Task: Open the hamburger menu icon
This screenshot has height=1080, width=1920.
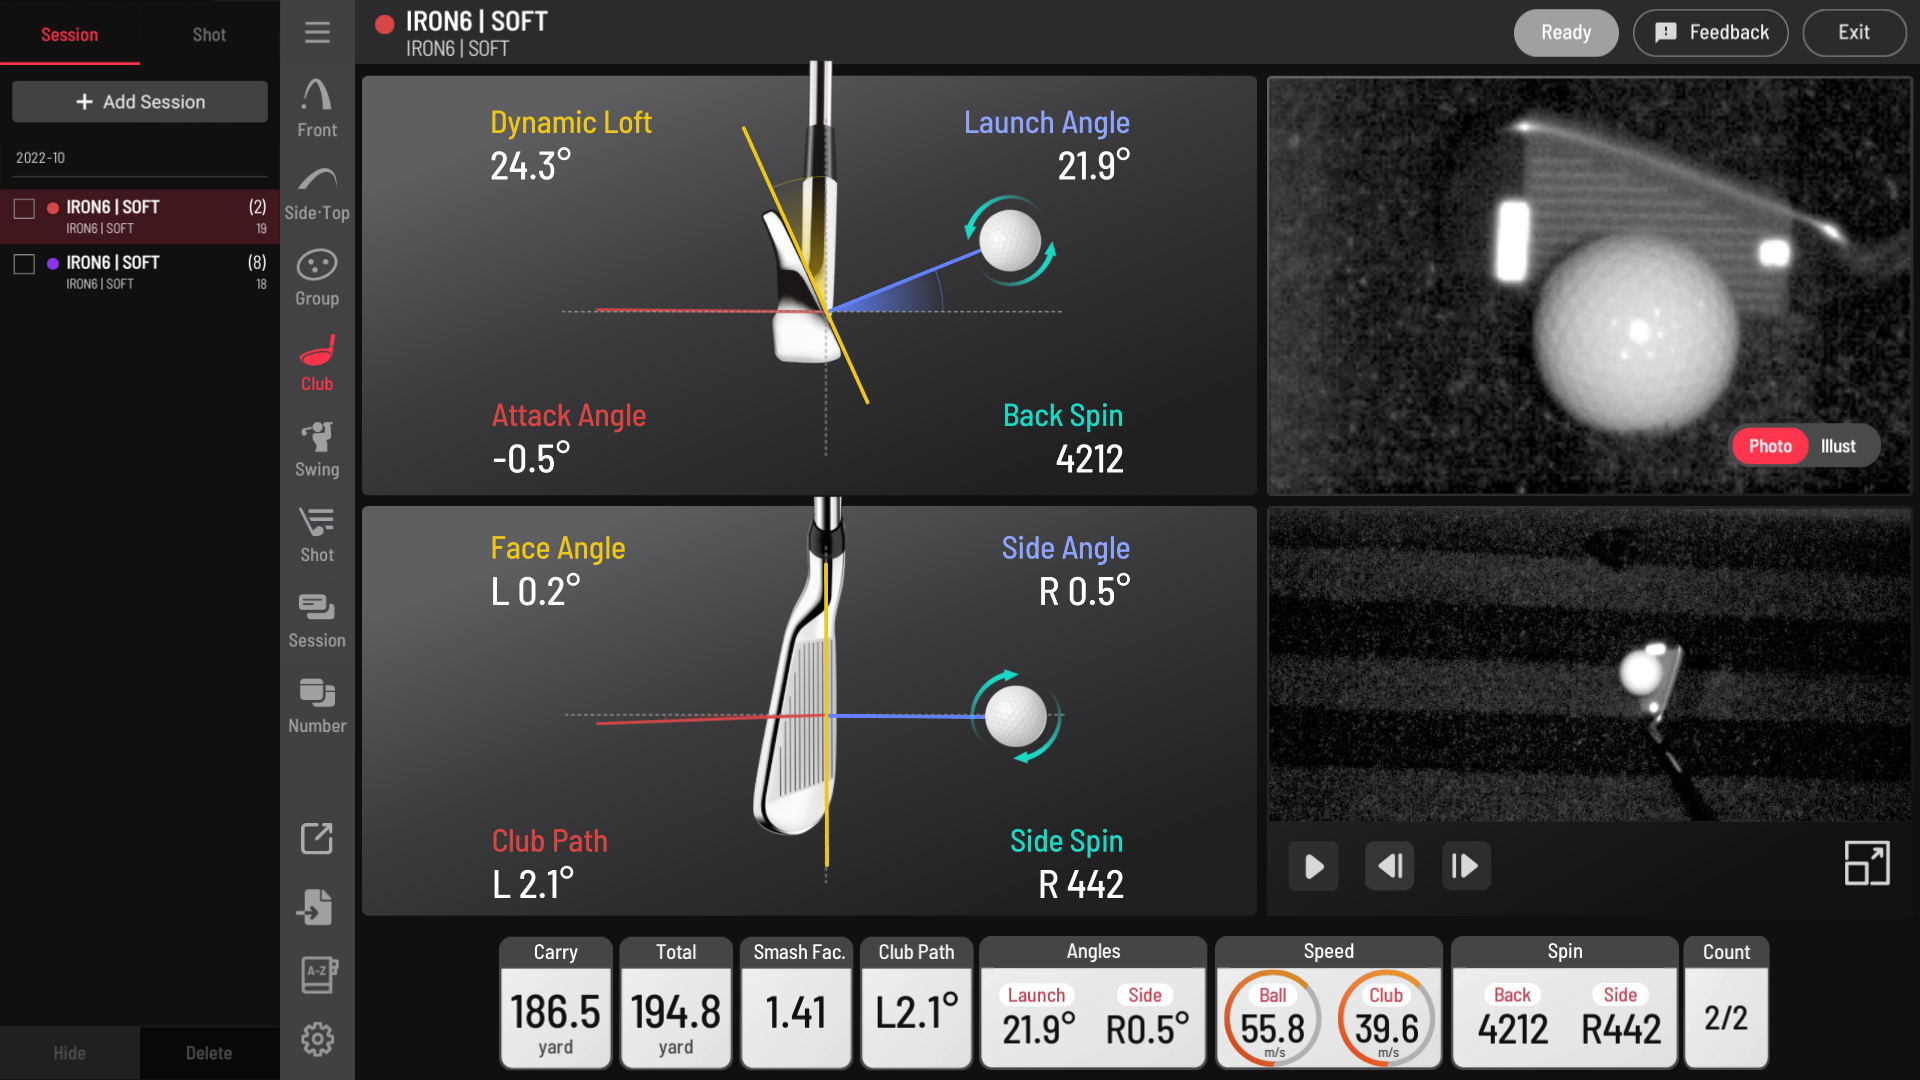Action: (x=317, y=33)
